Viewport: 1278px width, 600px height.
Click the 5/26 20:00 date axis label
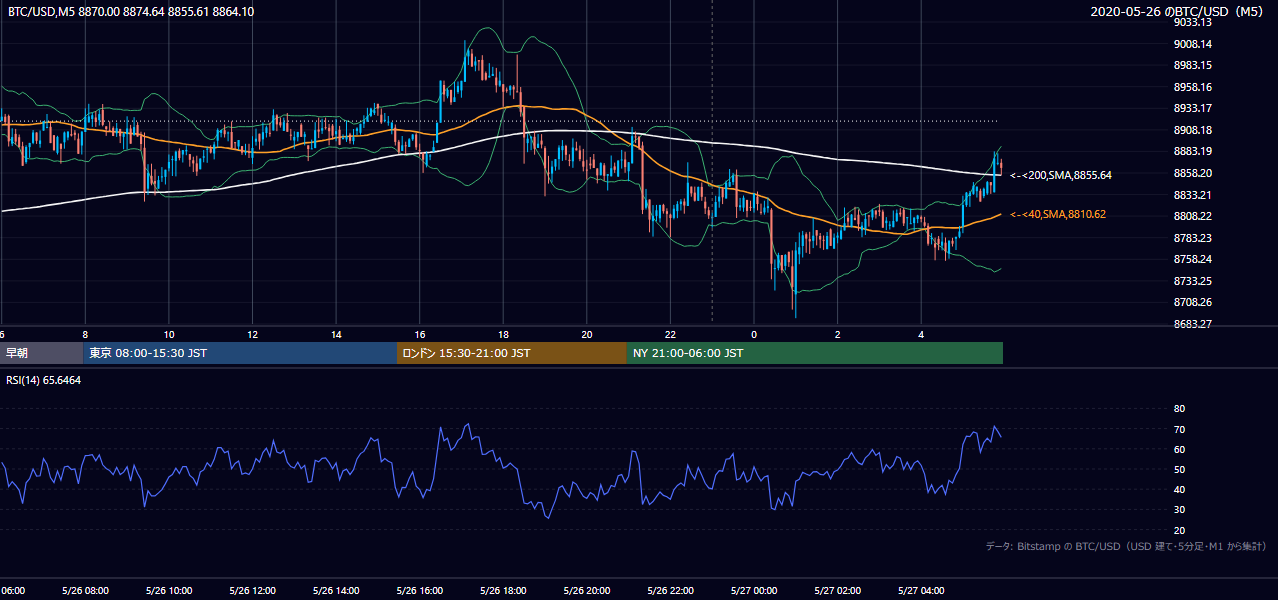[x=587, y=591]
